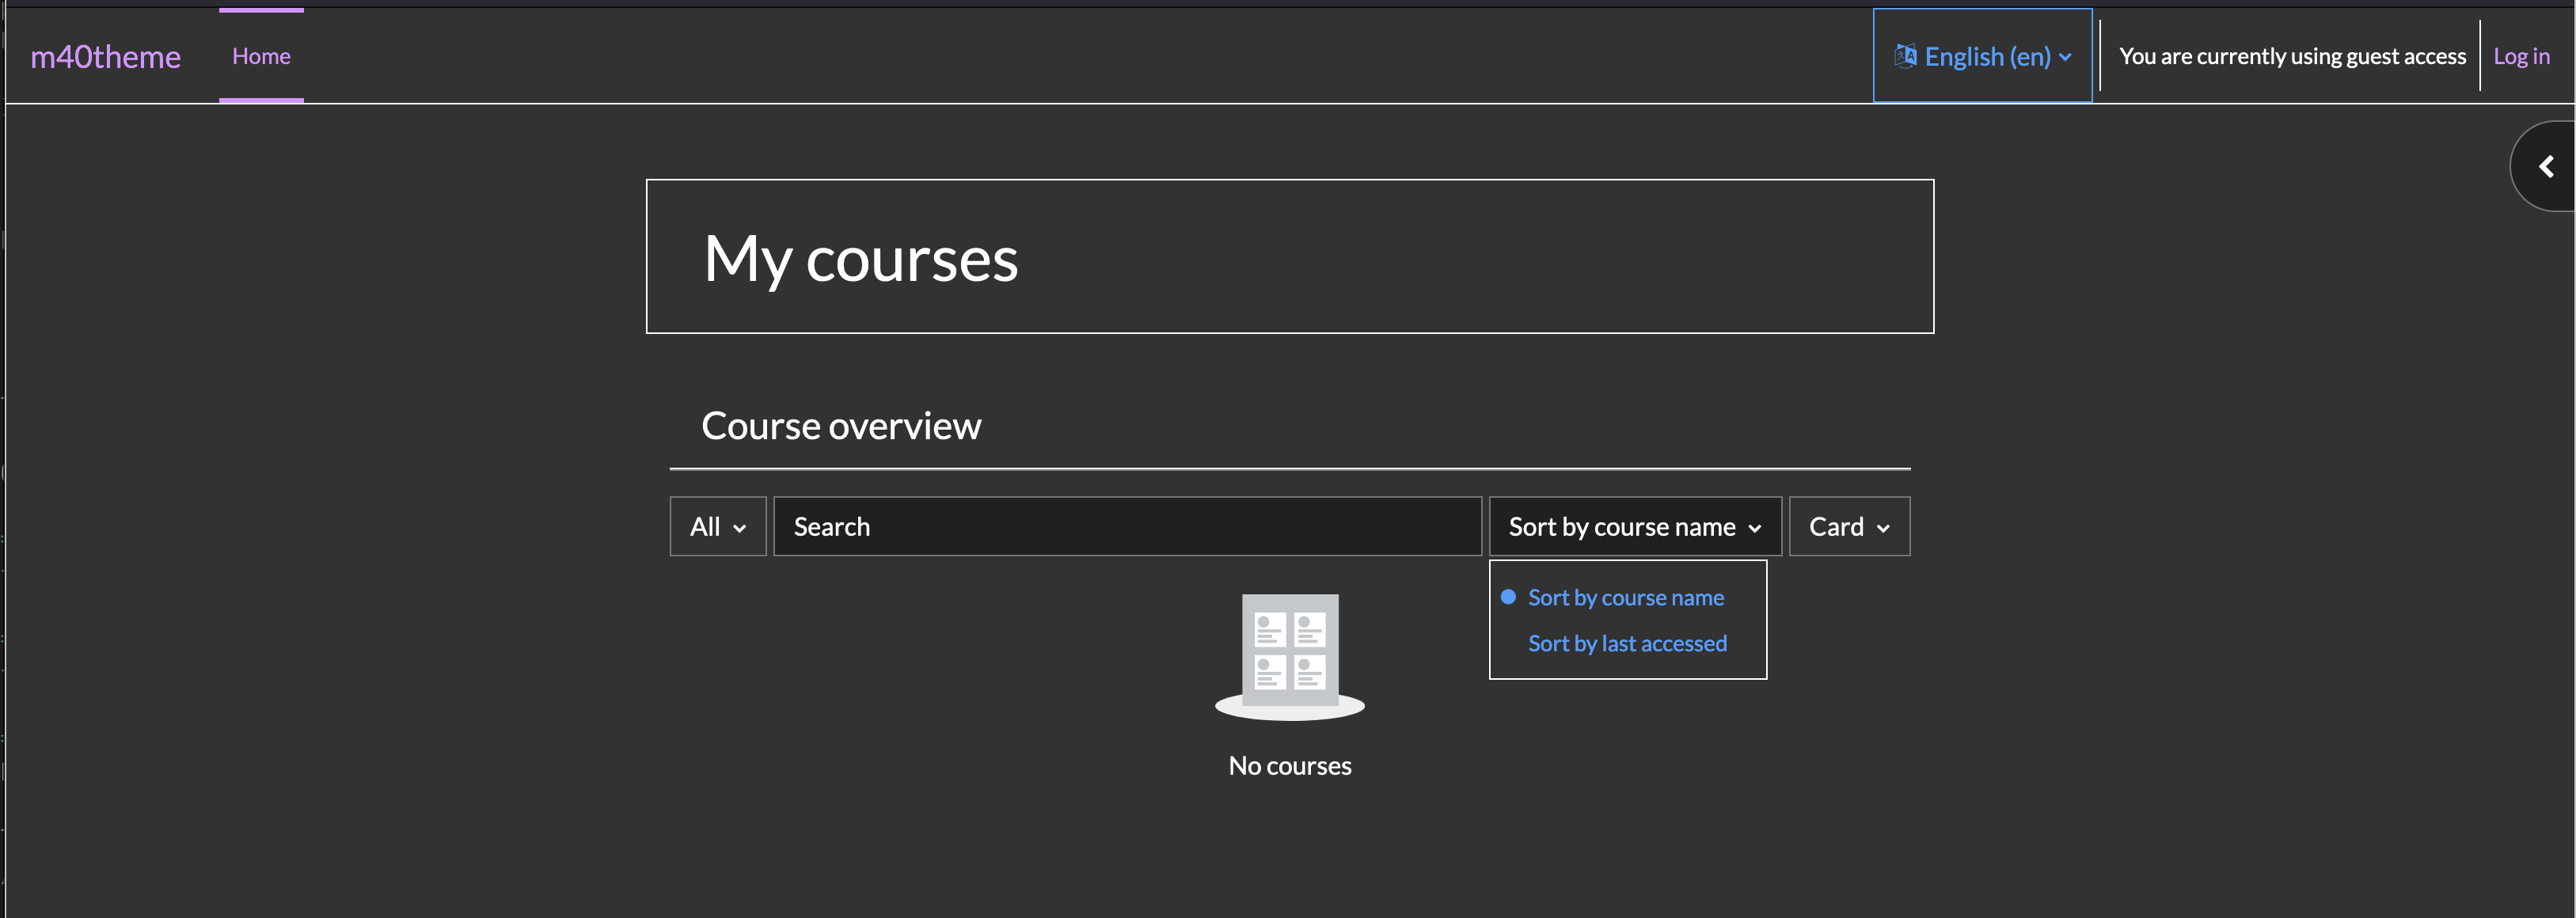Select the Sort by course name option
The height and width of the screenshot is (918, 2576).
coord(1625,598)
